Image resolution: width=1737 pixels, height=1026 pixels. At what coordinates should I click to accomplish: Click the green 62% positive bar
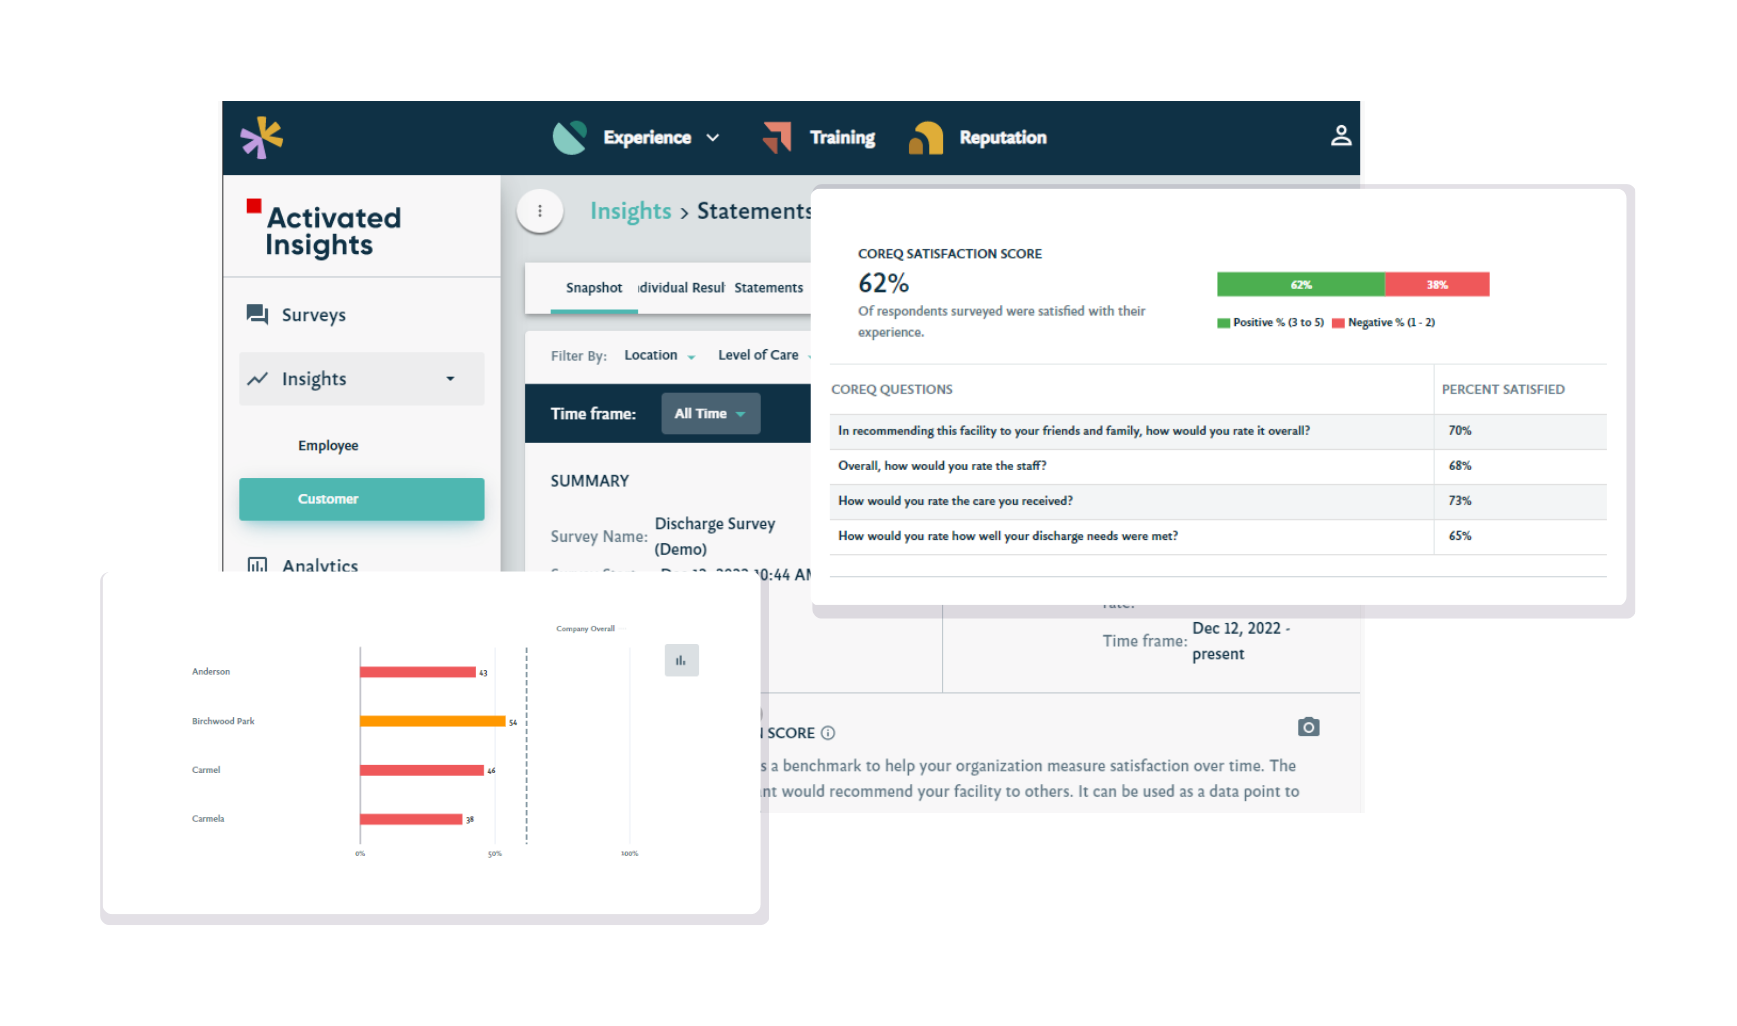point(1300,285)
